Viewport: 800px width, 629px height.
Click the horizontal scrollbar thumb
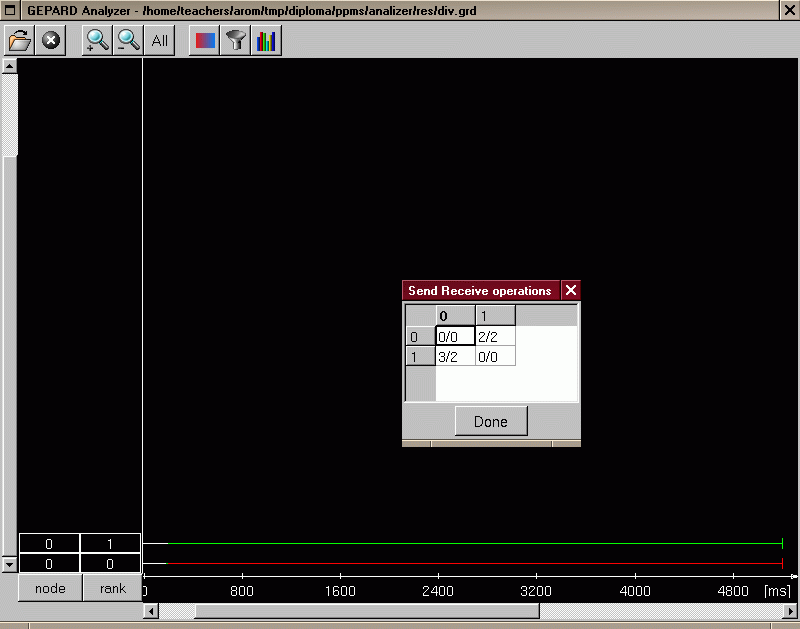(366, 610)
